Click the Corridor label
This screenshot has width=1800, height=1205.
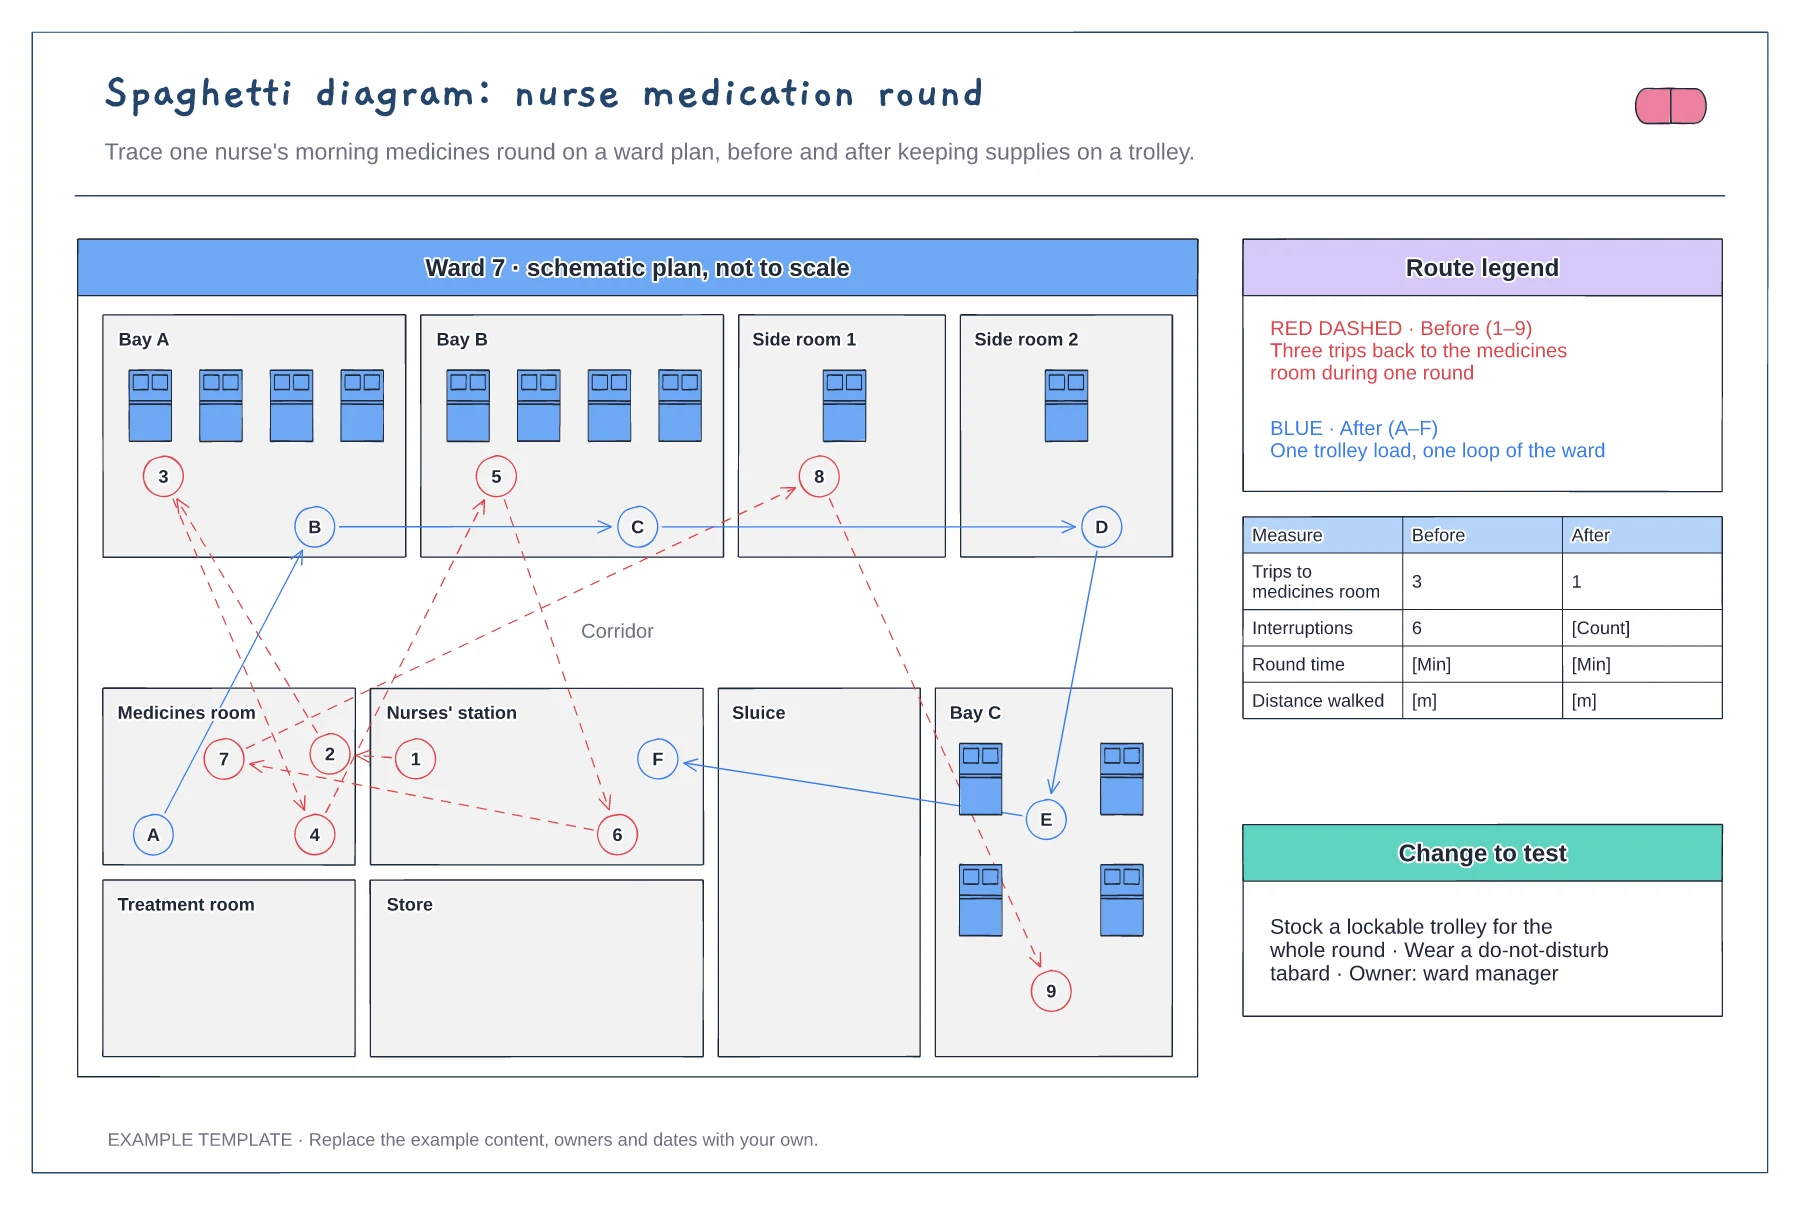[617, 631]
